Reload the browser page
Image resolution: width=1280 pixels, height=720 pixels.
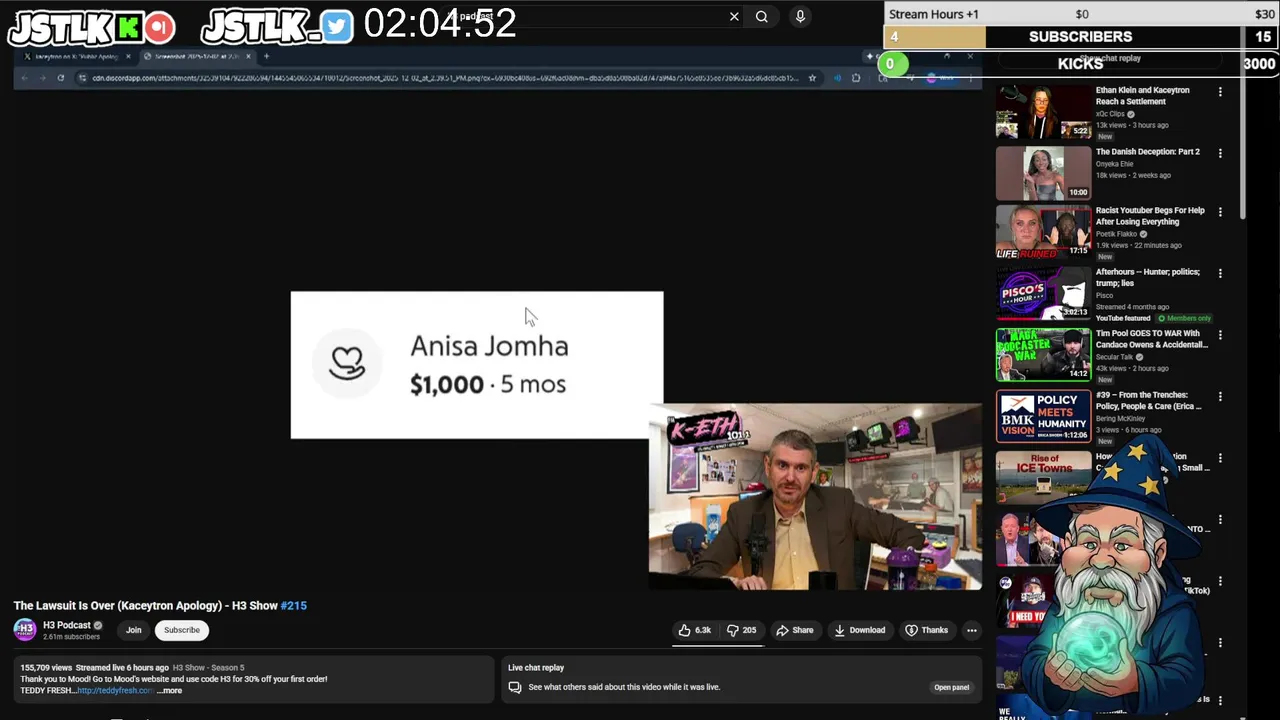(x=61, y=77)
